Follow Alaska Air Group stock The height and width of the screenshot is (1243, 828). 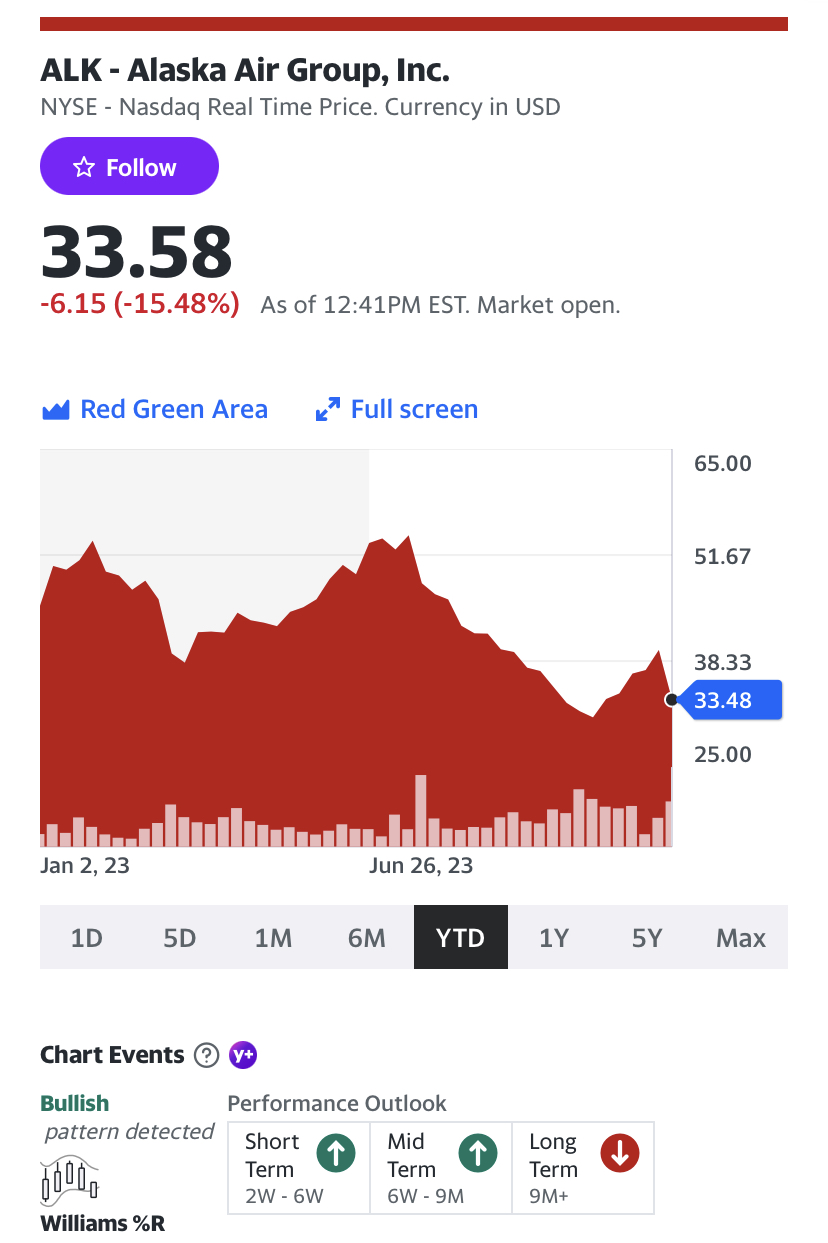[129, 166]
